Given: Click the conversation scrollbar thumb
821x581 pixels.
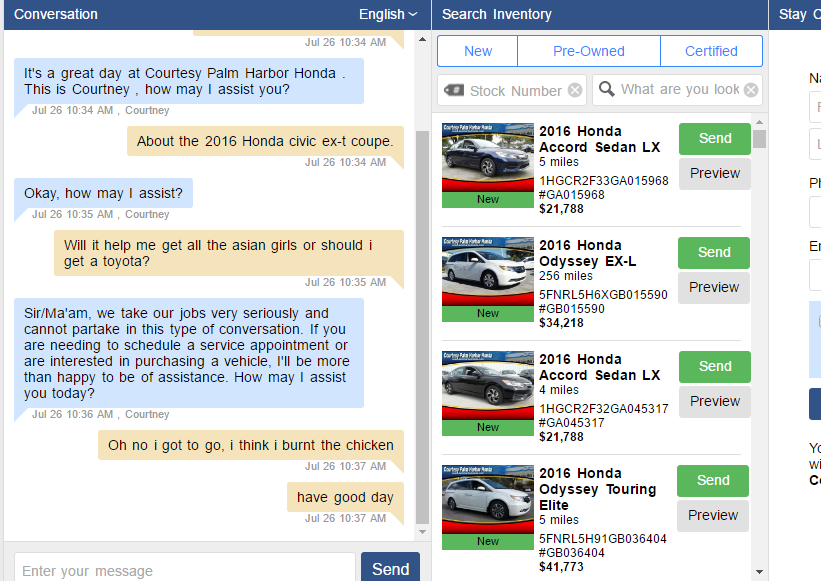Looking at the screenshot, I should tap(422, 327).
